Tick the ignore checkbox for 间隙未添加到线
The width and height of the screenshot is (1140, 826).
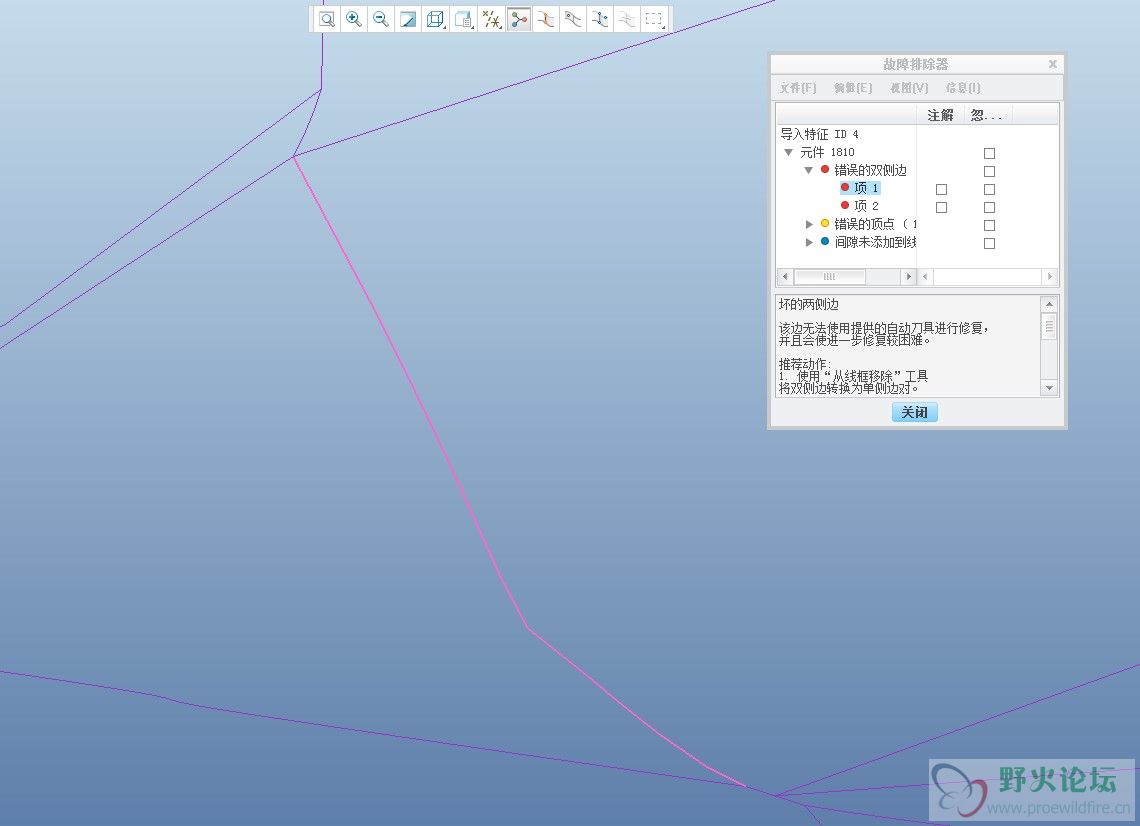click(x=990, y=244)
